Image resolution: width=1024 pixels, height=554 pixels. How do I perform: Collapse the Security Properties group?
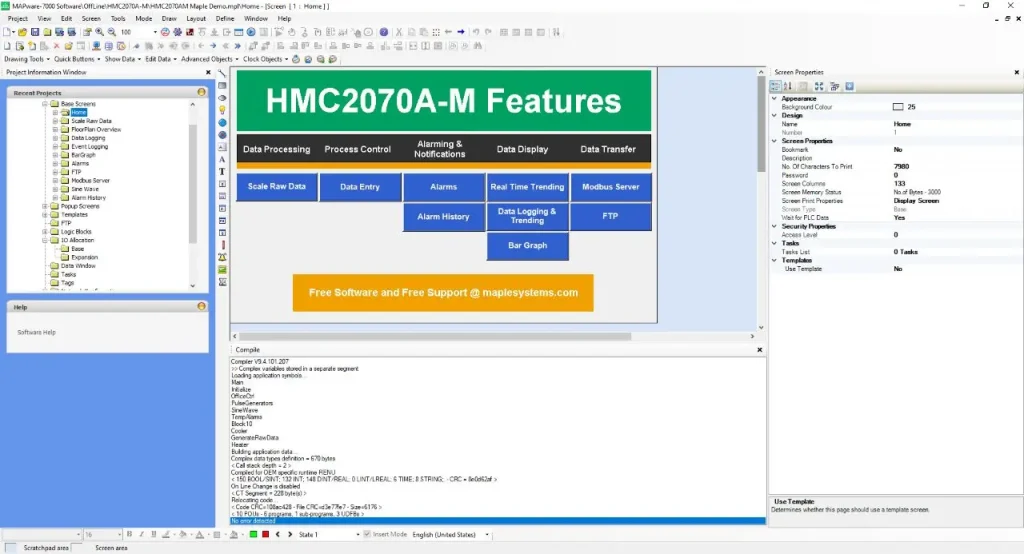point(775,226)
